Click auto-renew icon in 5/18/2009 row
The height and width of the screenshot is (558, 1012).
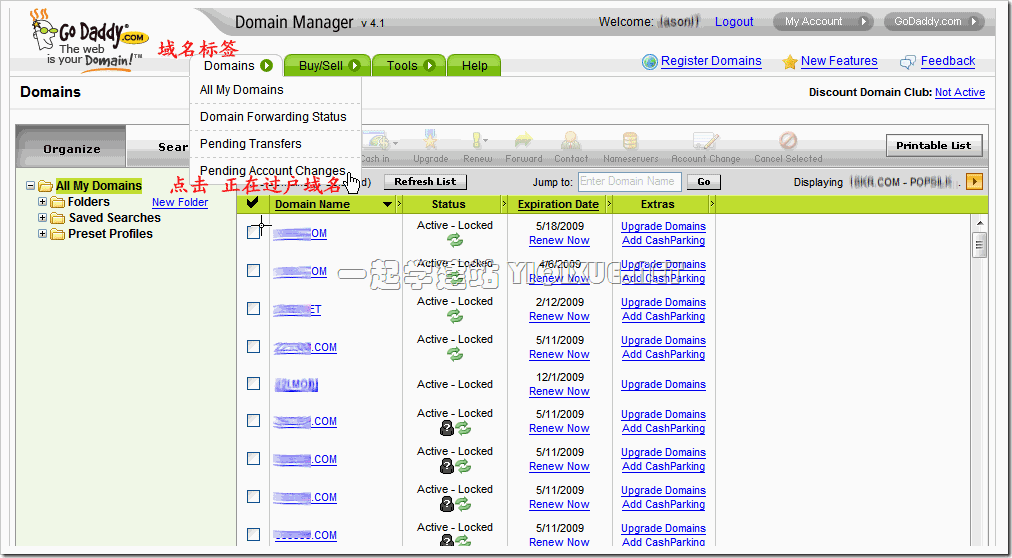[455, 241]
